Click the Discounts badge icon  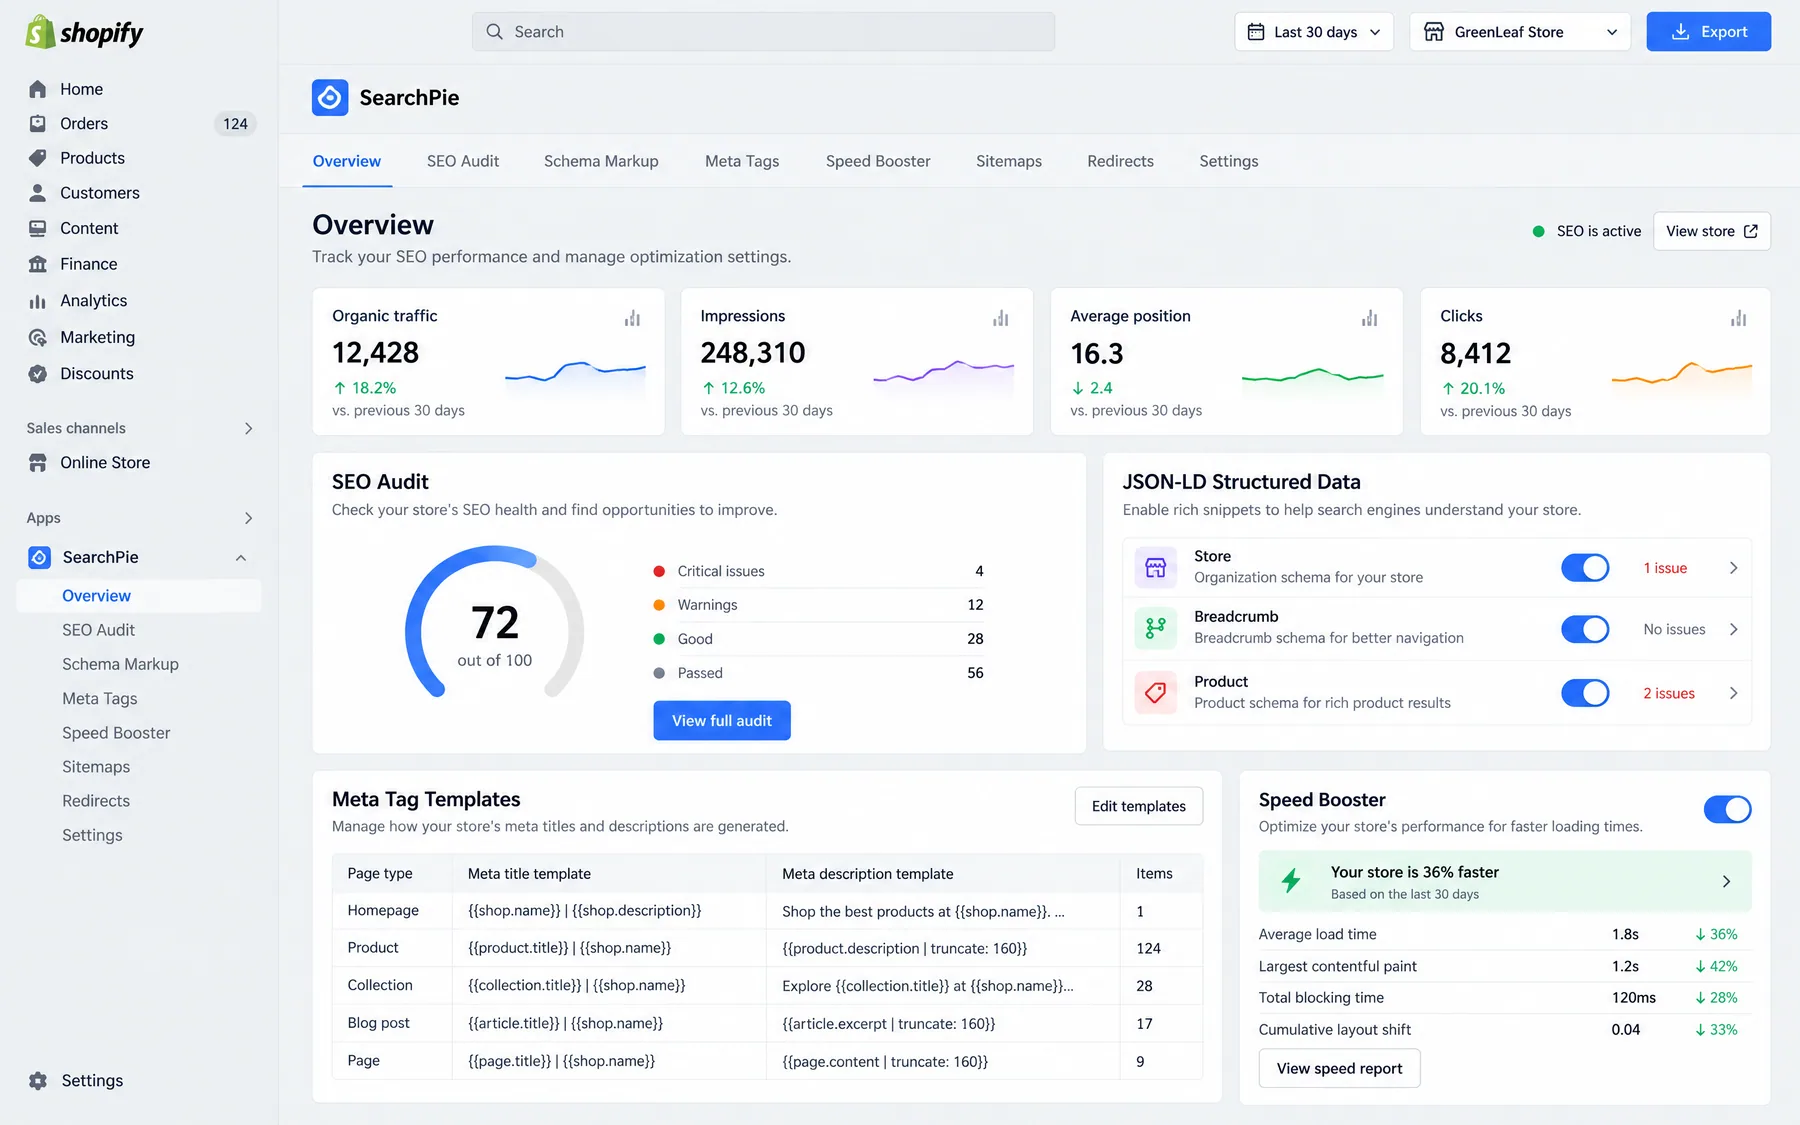click(x=38, y=374)
